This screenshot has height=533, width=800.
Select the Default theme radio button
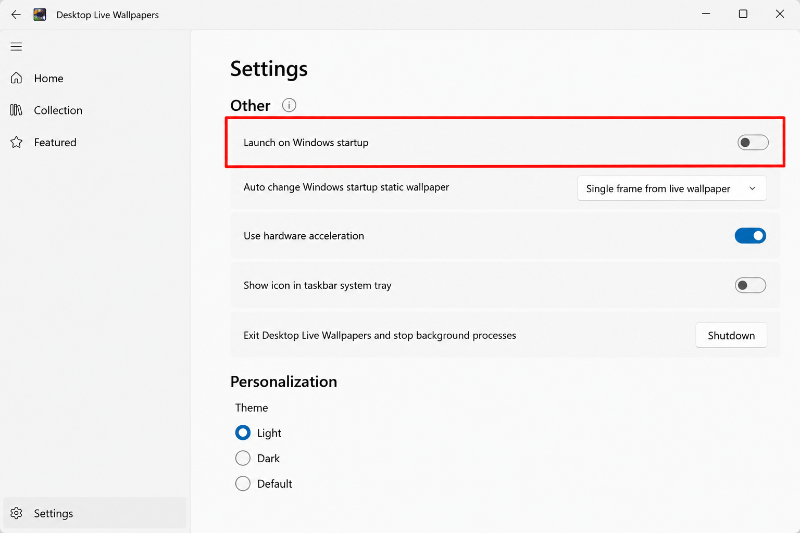click(243, 484)
